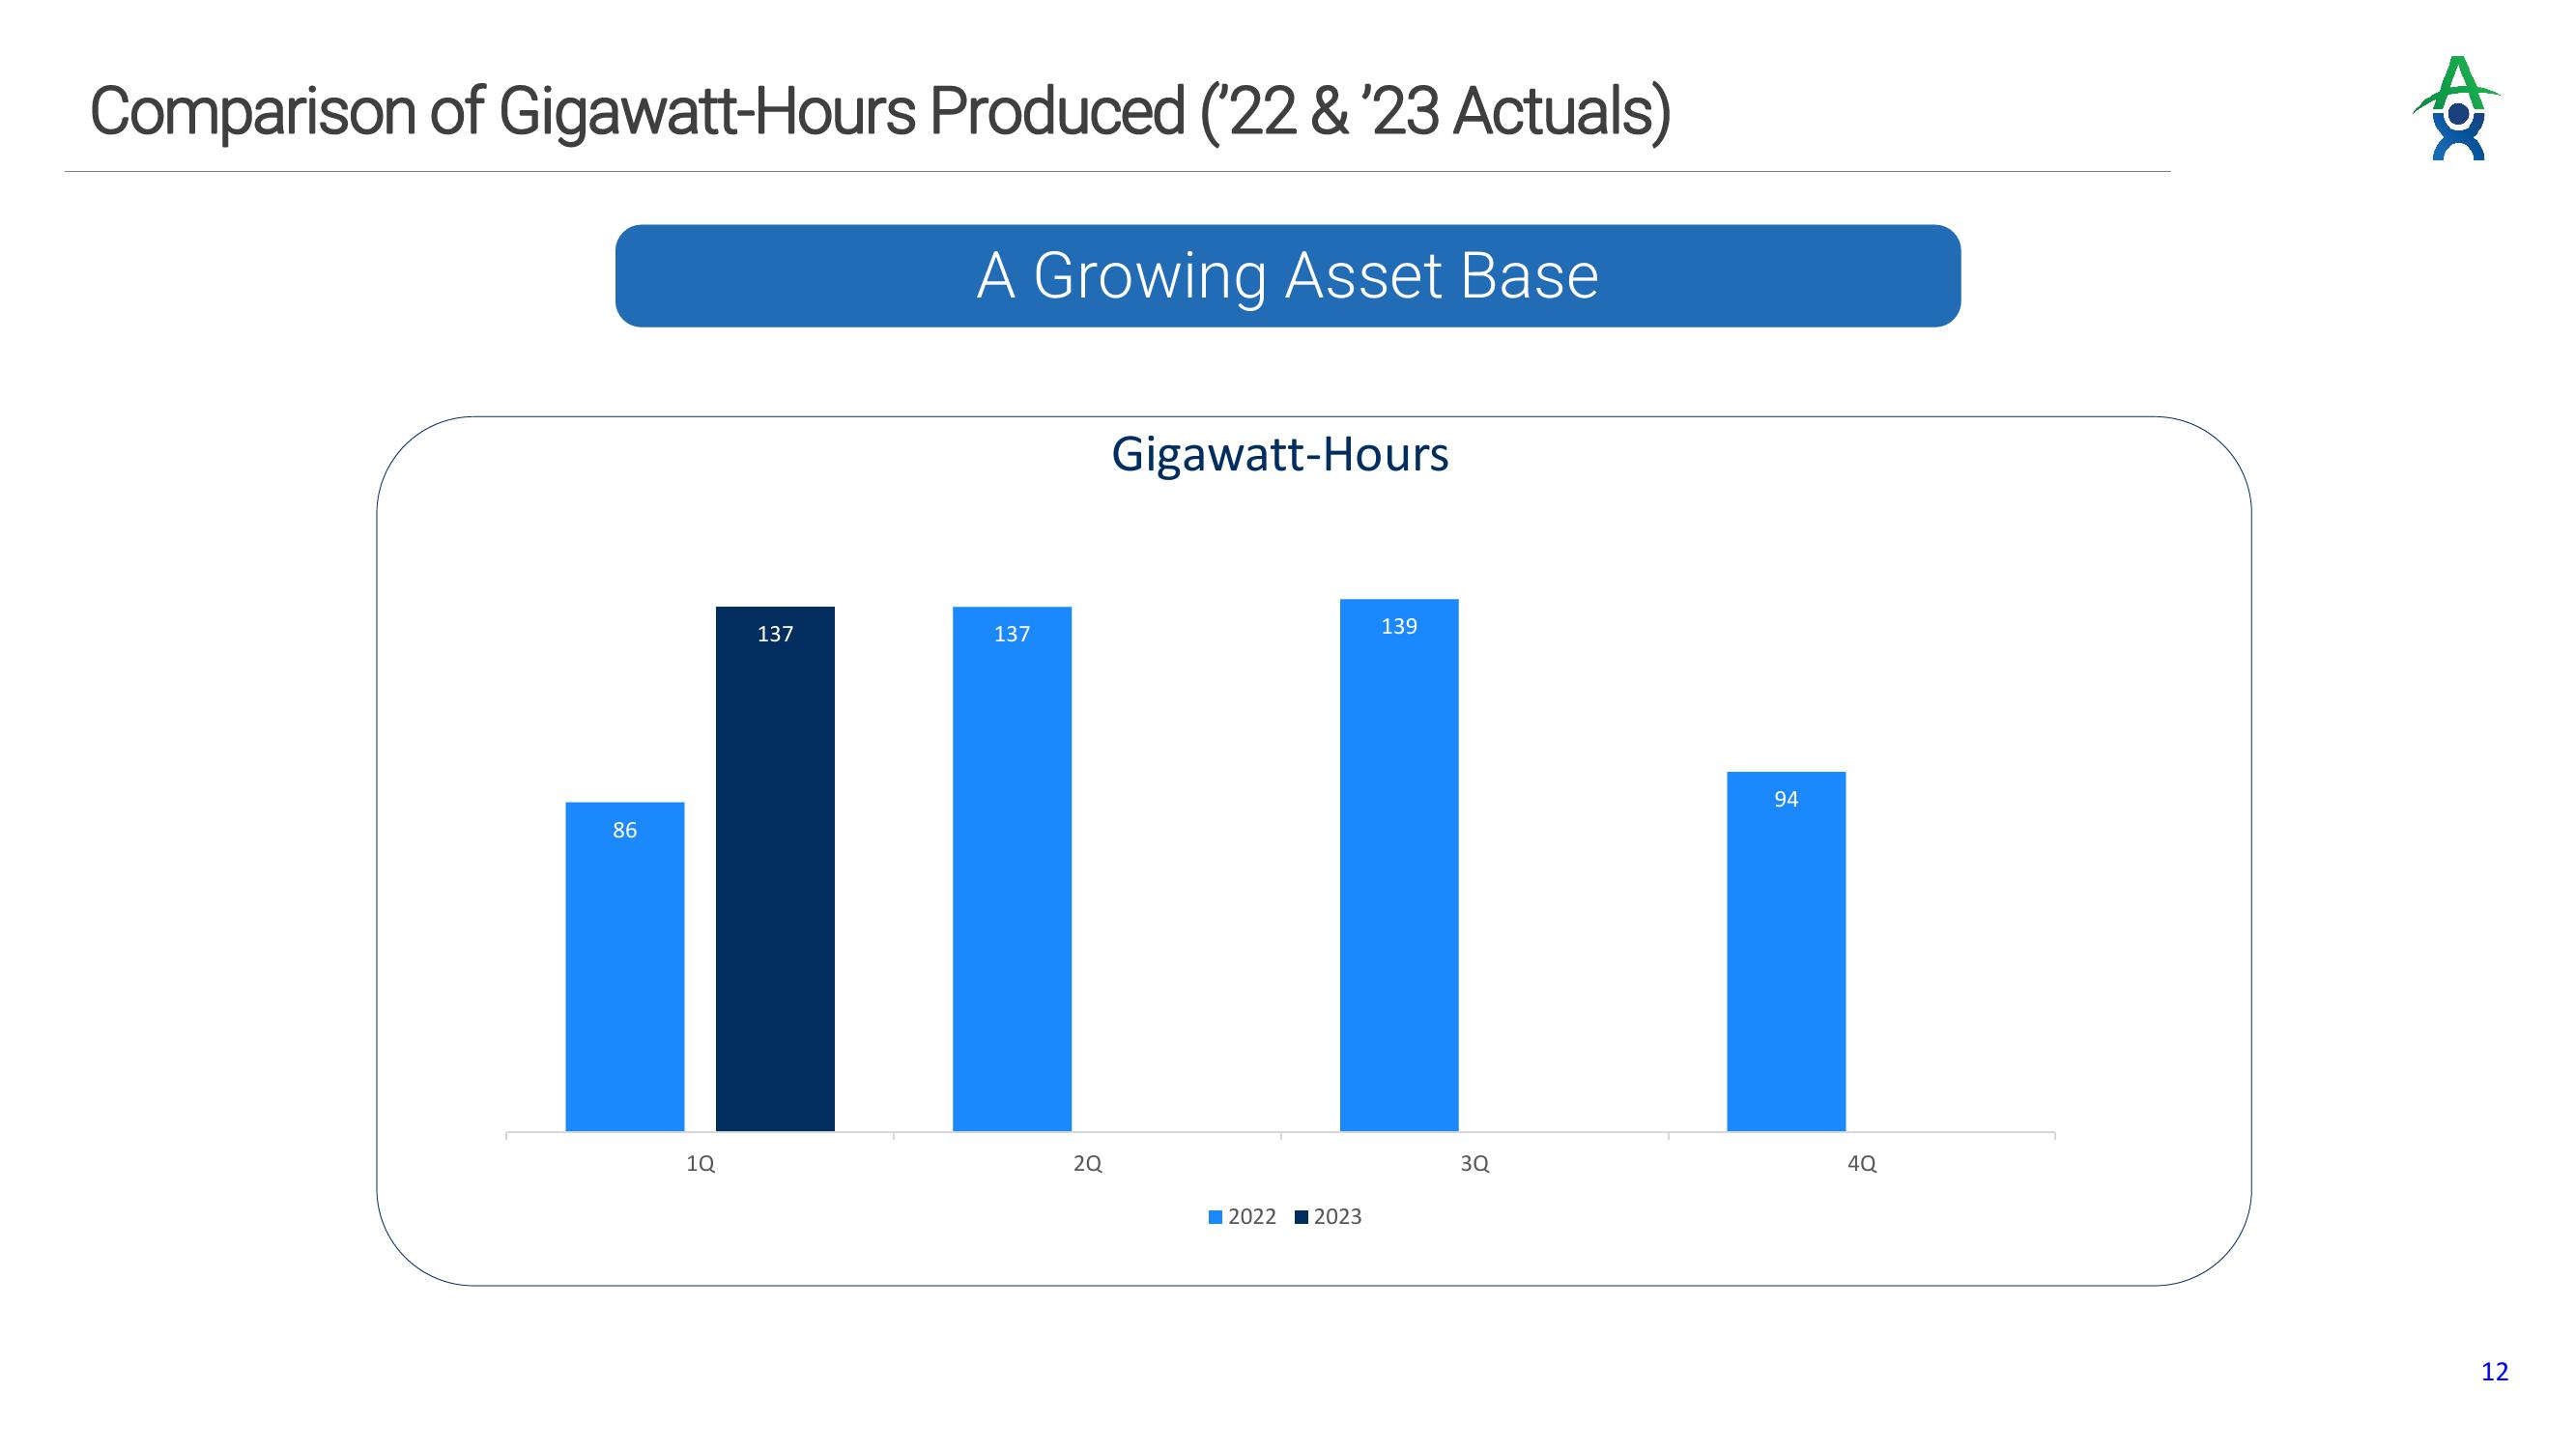Select the 2023 legend color swatch
Image resolution: width=2576 pixels, height=1449 pixels.
click(x=1301, y=1217)
